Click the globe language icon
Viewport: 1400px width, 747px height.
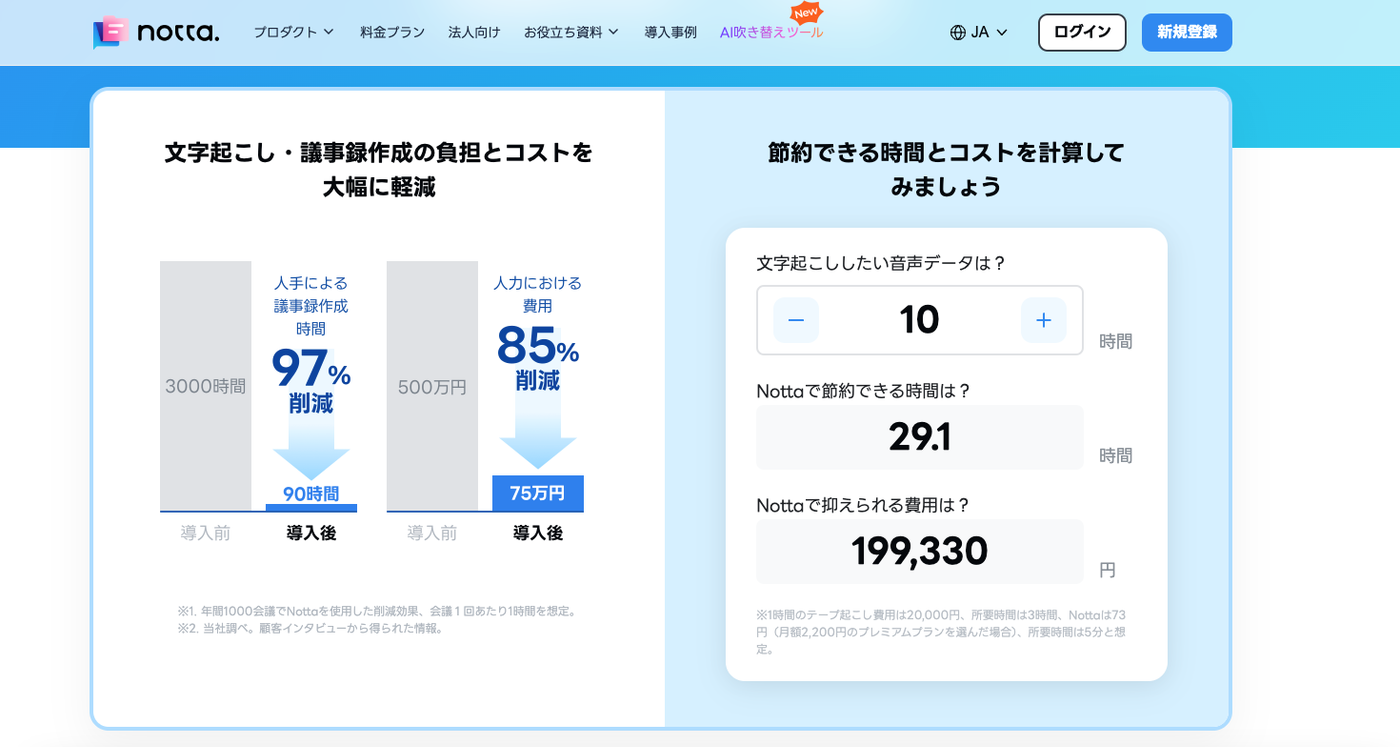click(x=957, y=32)
